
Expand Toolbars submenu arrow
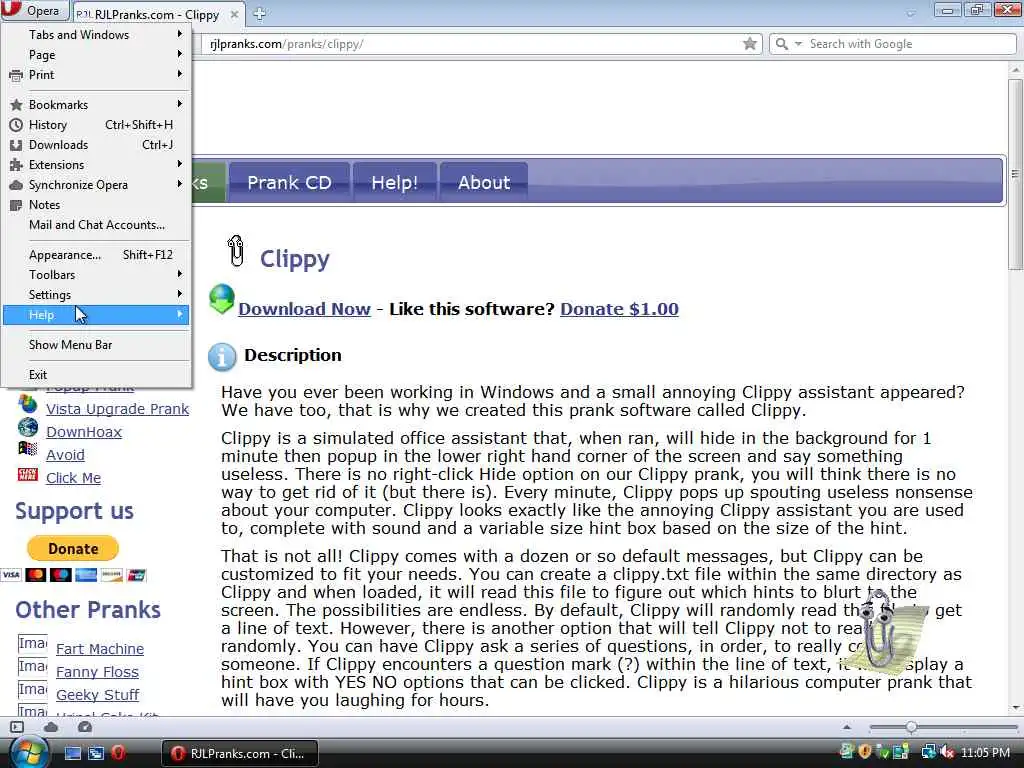click(180, 274)
